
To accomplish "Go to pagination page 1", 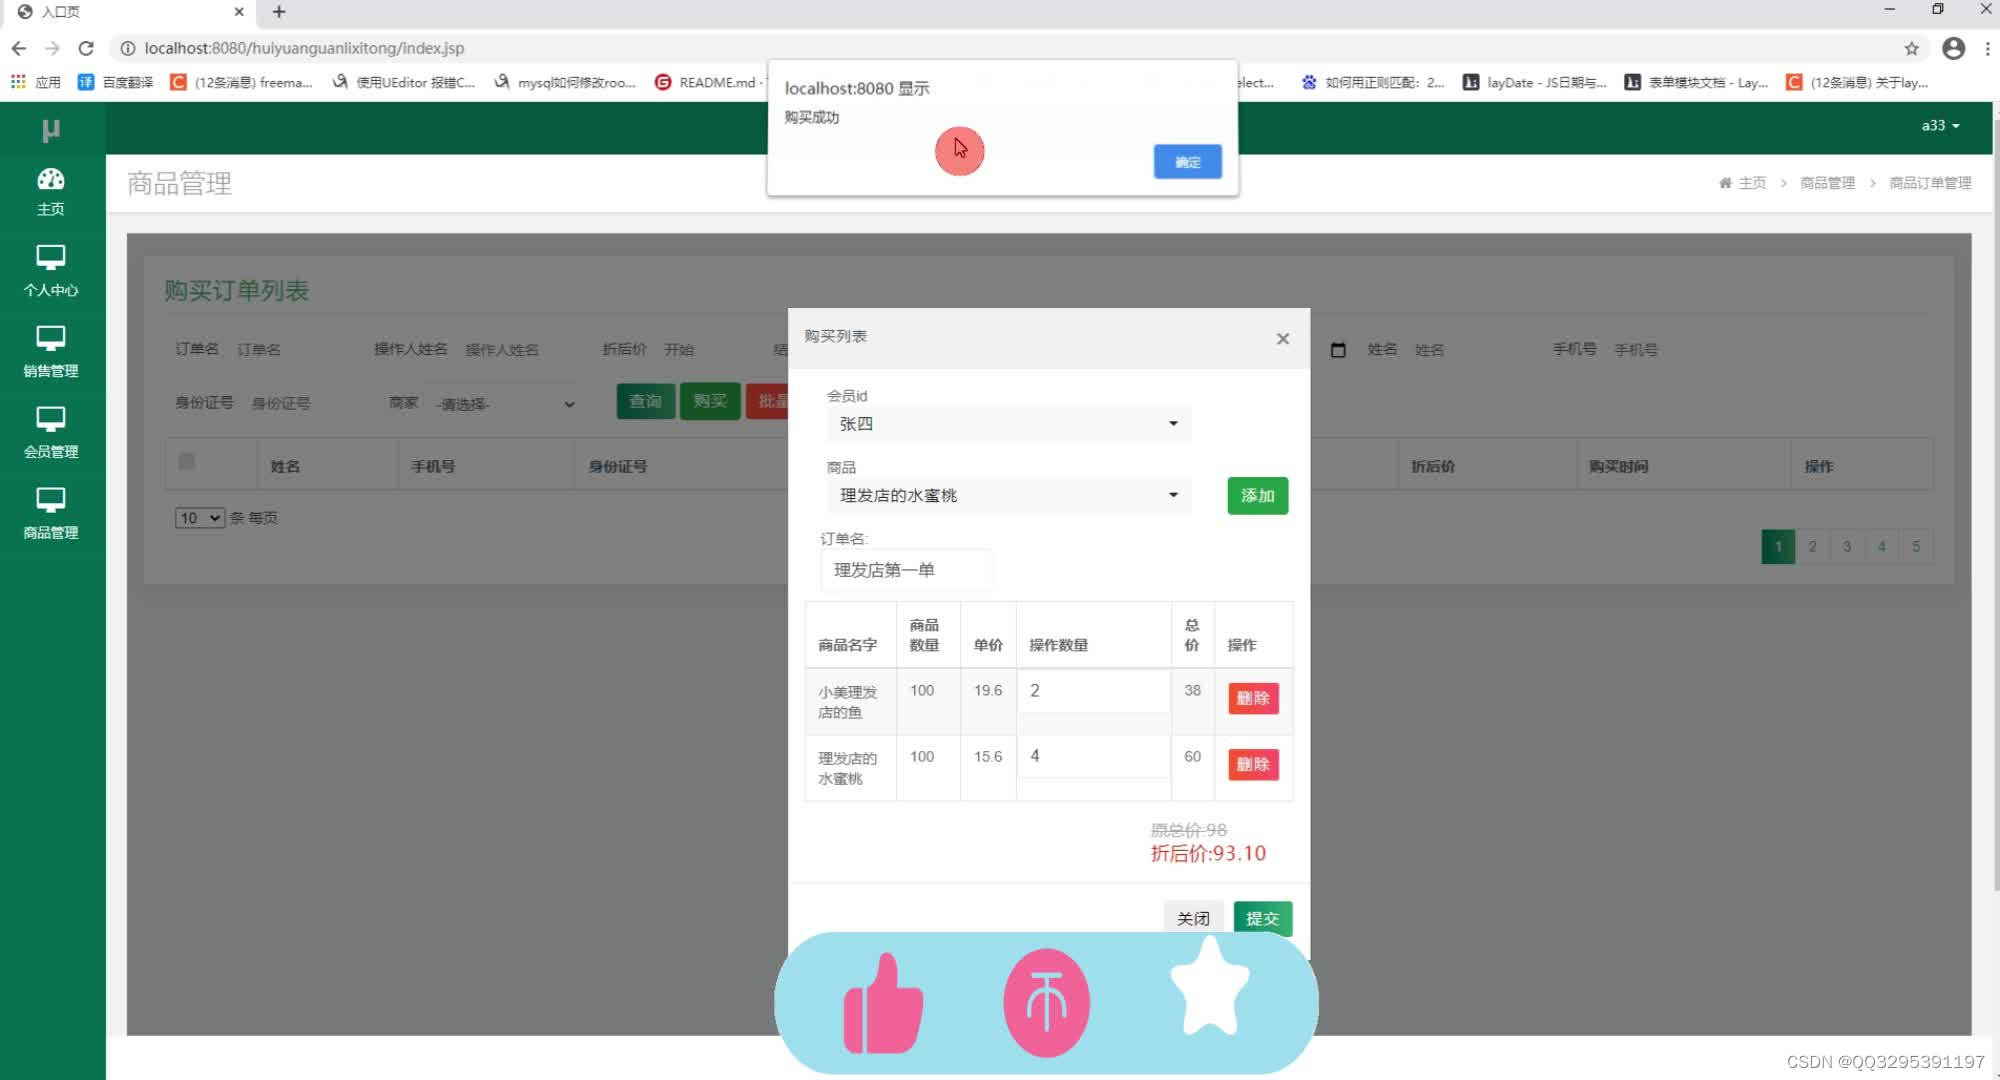I will pyautogui.click(x=1778, y=547).
